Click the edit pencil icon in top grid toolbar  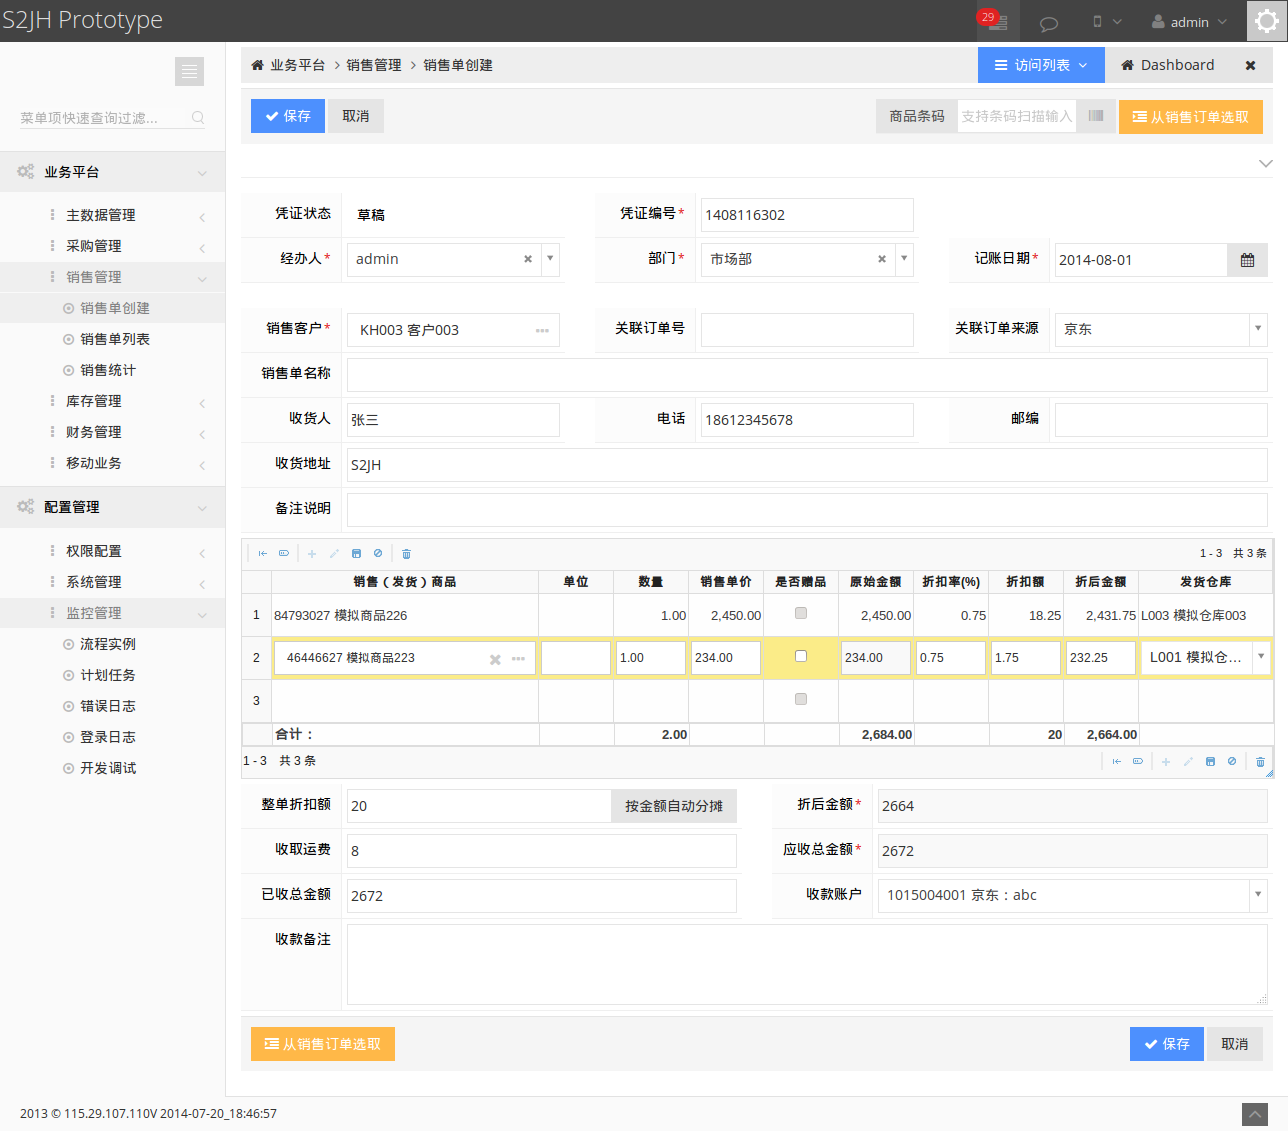pos(334,553)
